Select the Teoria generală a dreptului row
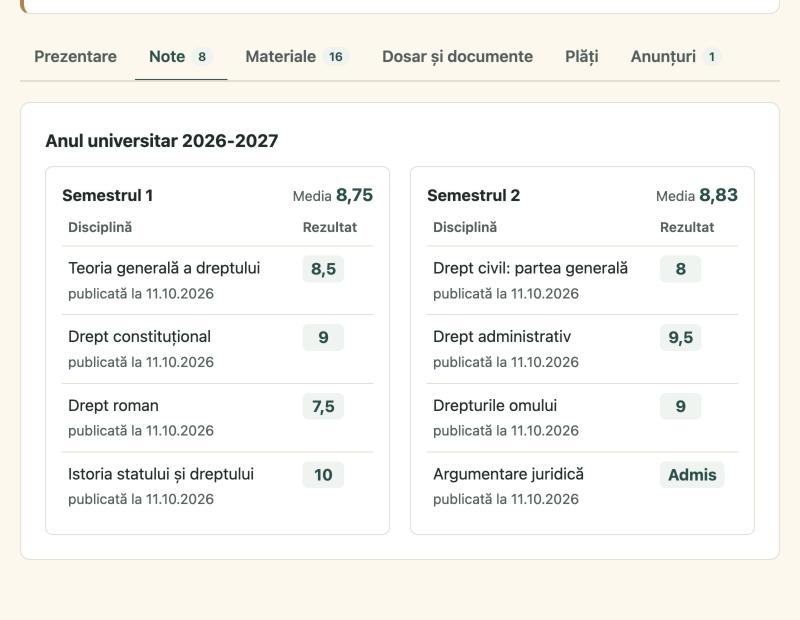The width and height of the screenshot is (800, 620). 217,280
